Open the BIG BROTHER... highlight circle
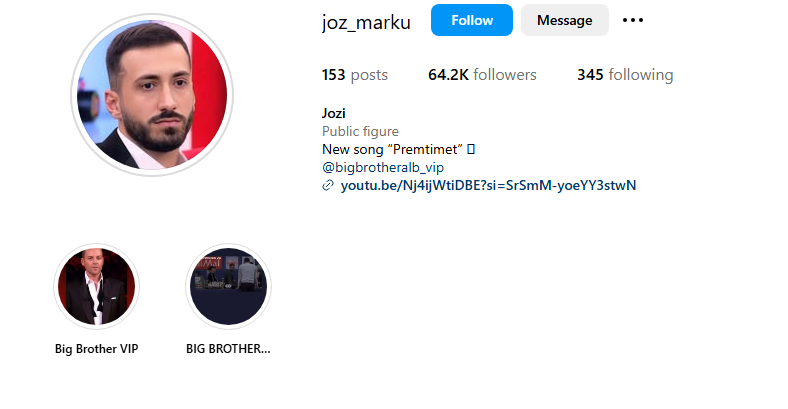788x409 pixels. tap(228, 286)
